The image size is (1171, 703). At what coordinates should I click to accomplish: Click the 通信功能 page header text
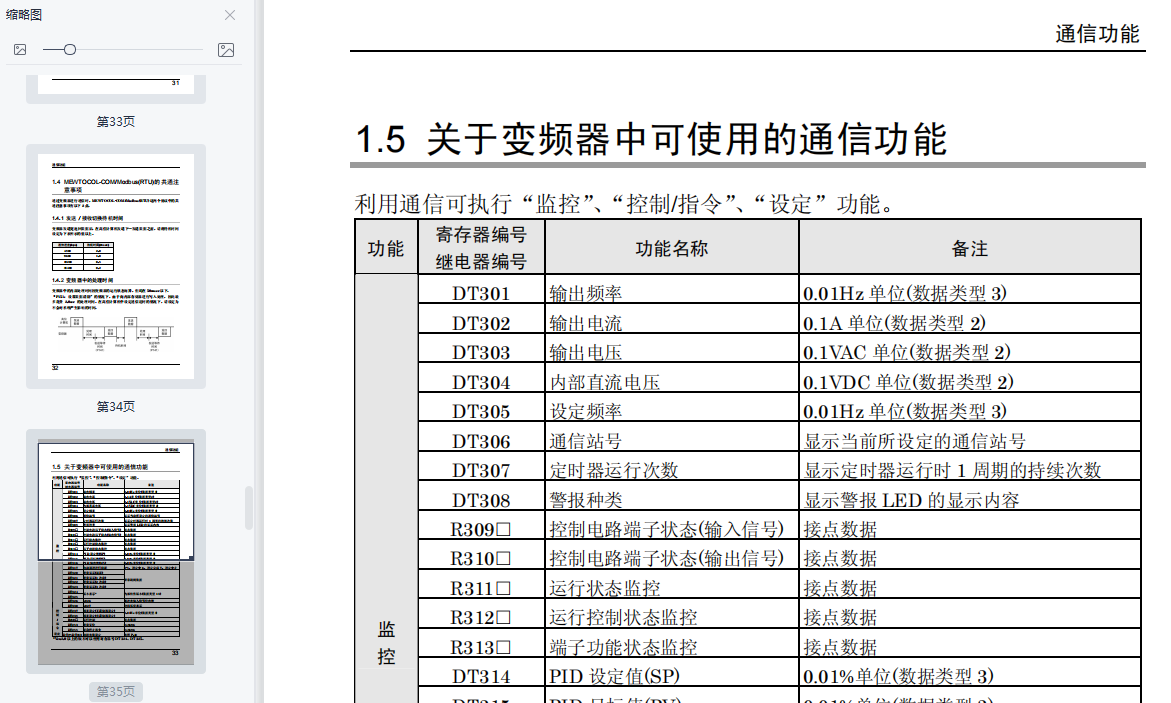pos(1097,34)
